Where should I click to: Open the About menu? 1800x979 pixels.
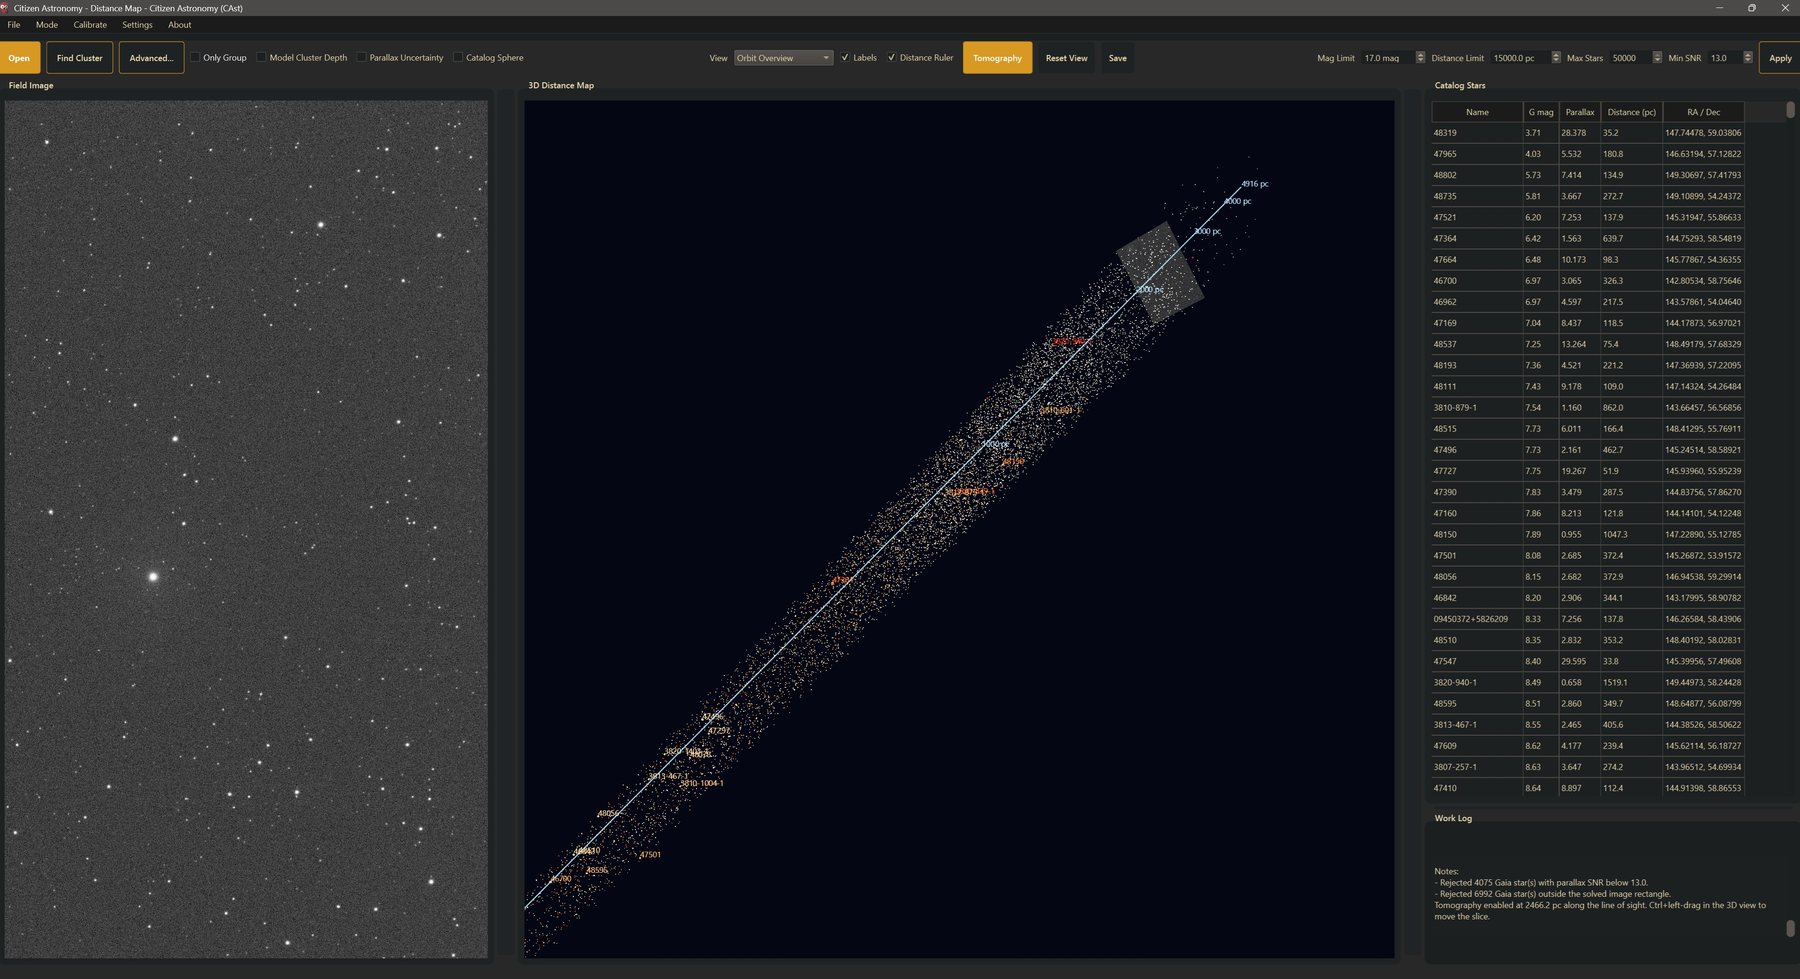point(180,25)
